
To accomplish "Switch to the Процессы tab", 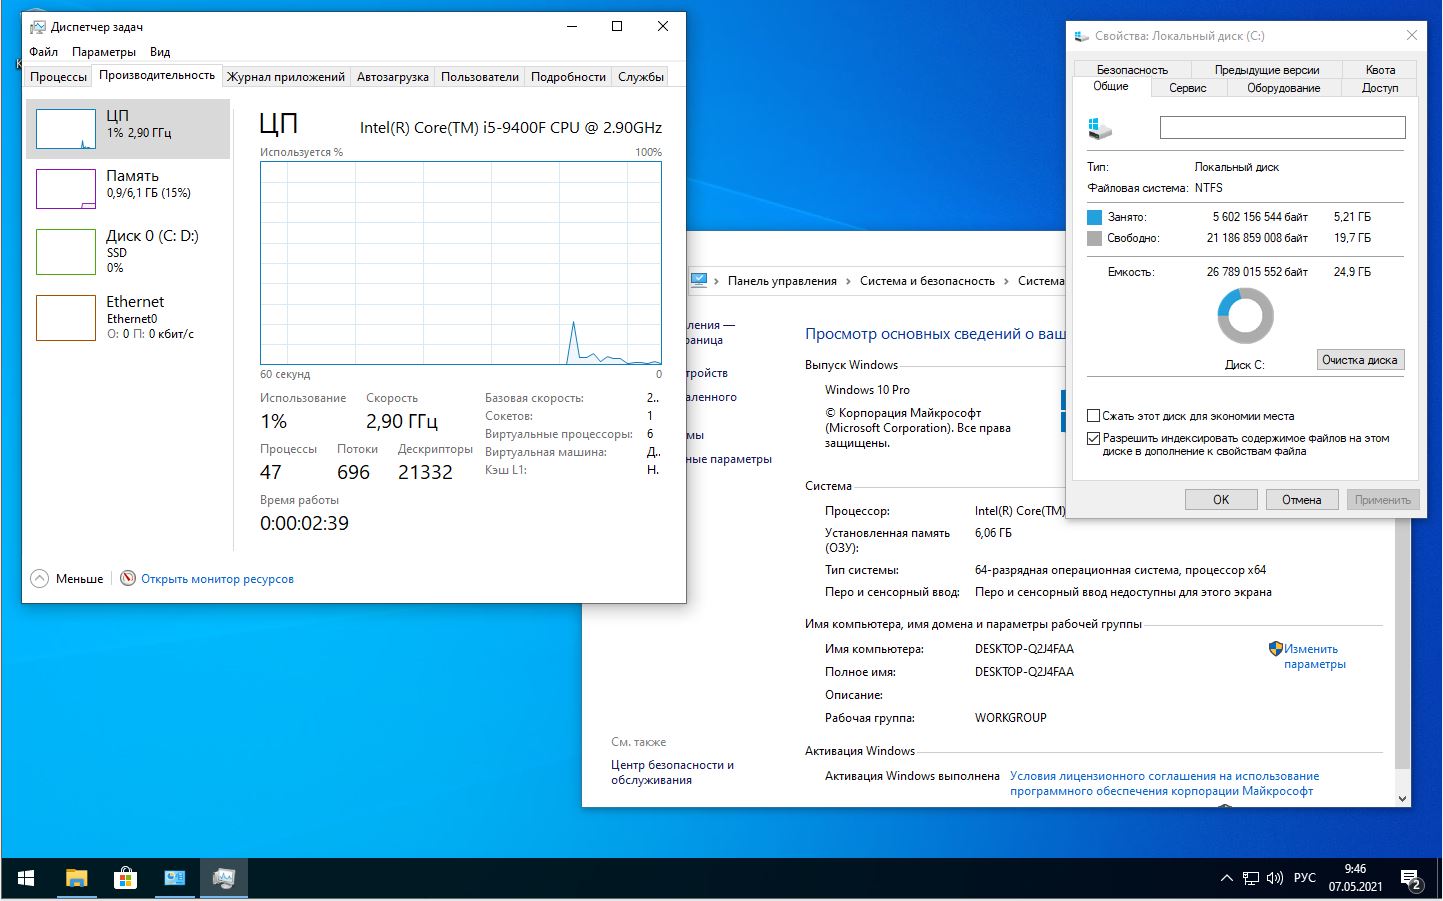I will click(58, 77).
